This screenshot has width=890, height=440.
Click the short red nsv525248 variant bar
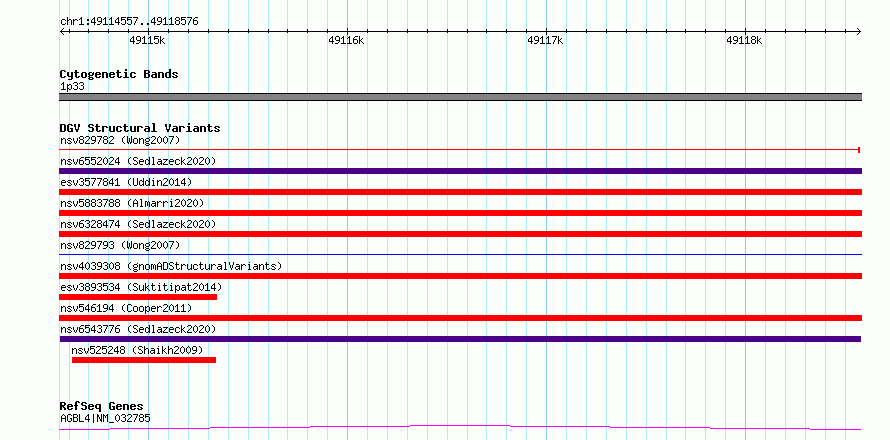pos(144,360)
